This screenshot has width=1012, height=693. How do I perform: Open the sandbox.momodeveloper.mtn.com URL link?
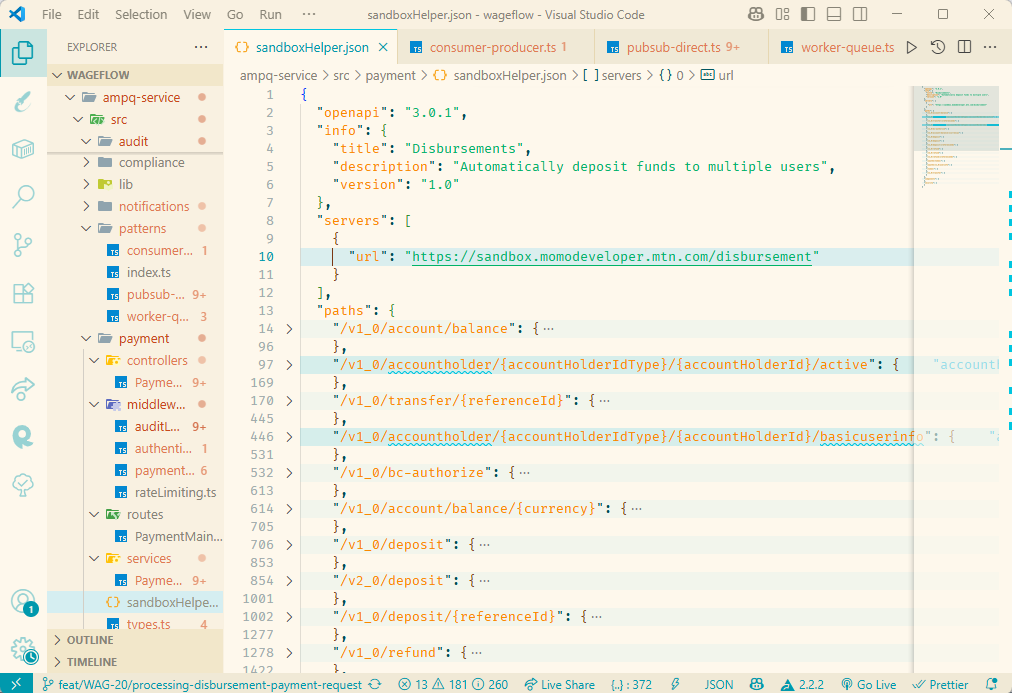[612, 257]
